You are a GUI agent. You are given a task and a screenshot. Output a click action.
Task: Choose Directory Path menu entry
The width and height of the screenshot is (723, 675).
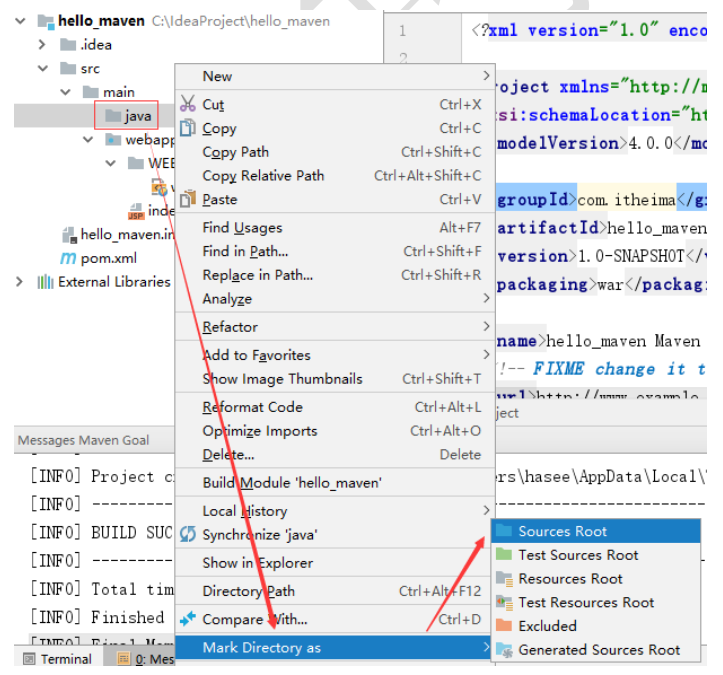point(335,591)
